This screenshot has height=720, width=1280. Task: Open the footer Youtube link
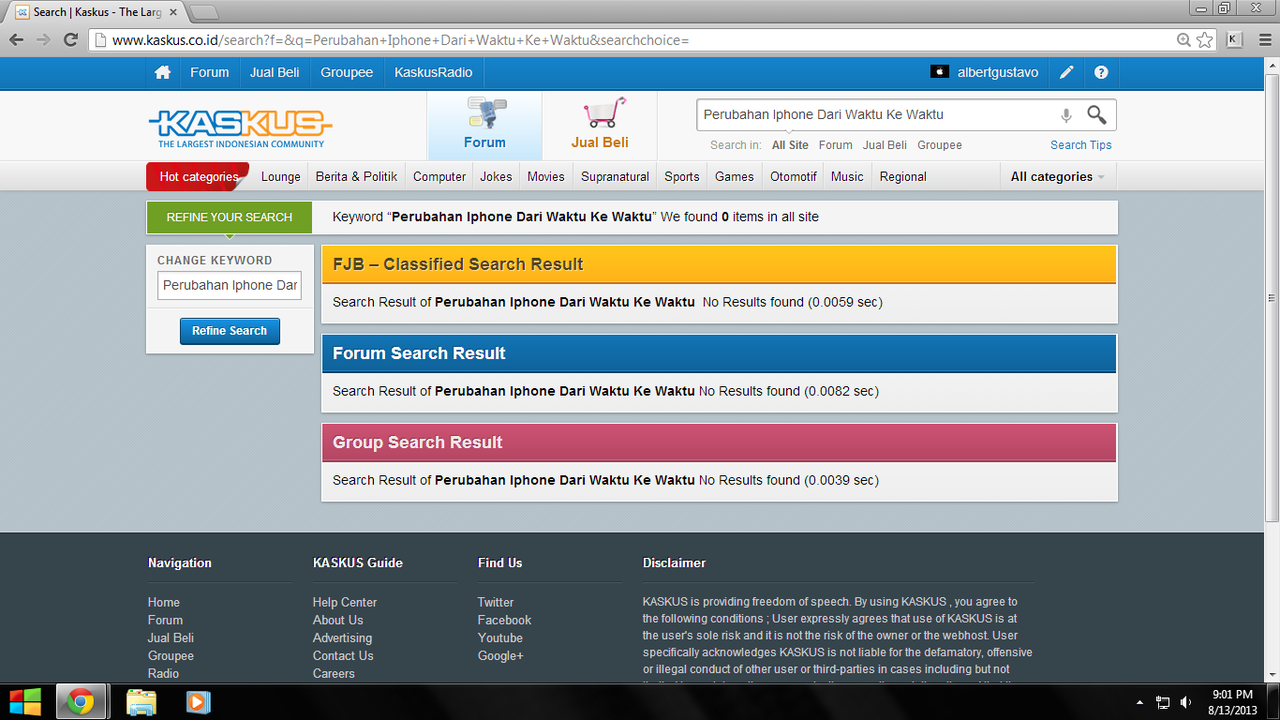coord(500,638)
